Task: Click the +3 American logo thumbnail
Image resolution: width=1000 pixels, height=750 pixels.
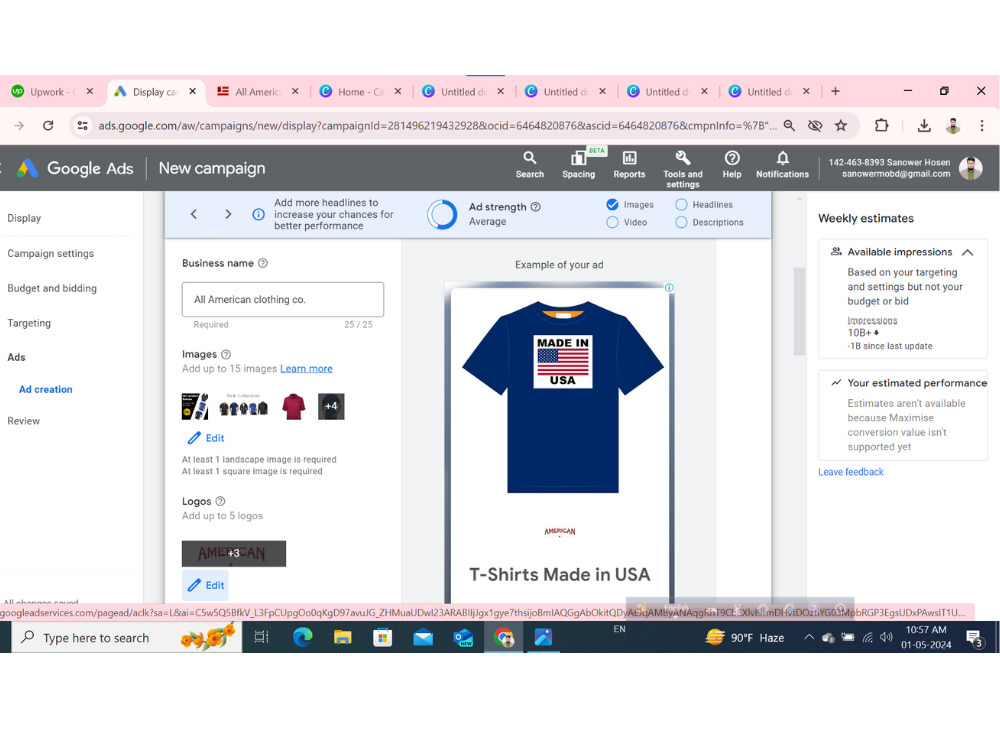Action: click(x=234, y=554)
